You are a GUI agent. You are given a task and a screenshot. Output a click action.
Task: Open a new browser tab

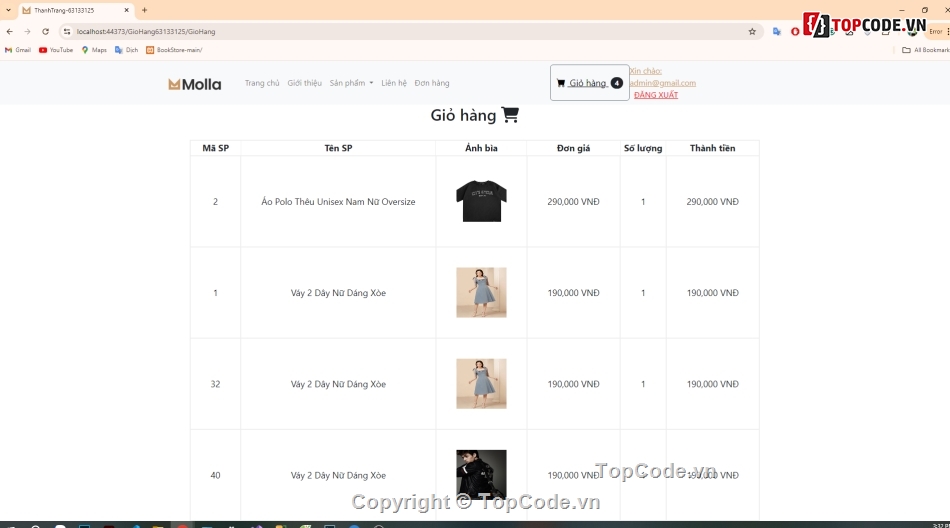[x=144, y=10]
